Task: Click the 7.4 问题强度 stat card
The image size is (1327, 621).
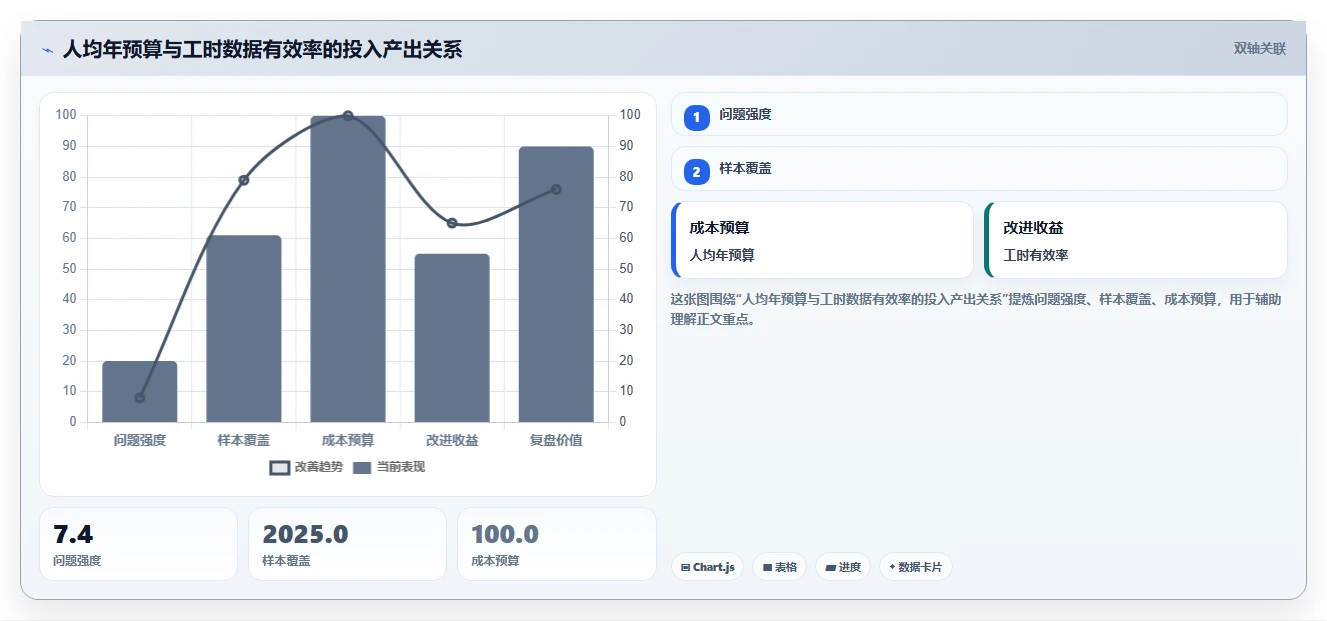Action: 138,544
